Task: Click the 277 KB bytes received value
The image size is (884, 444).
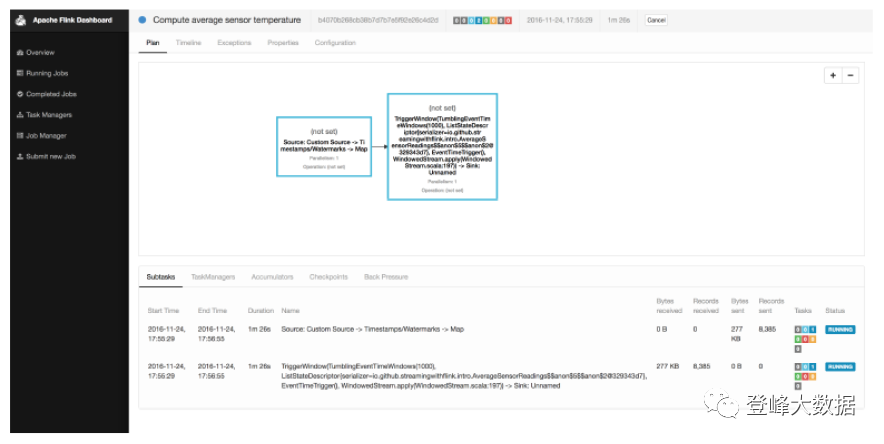Action: [x=668, y=366]
